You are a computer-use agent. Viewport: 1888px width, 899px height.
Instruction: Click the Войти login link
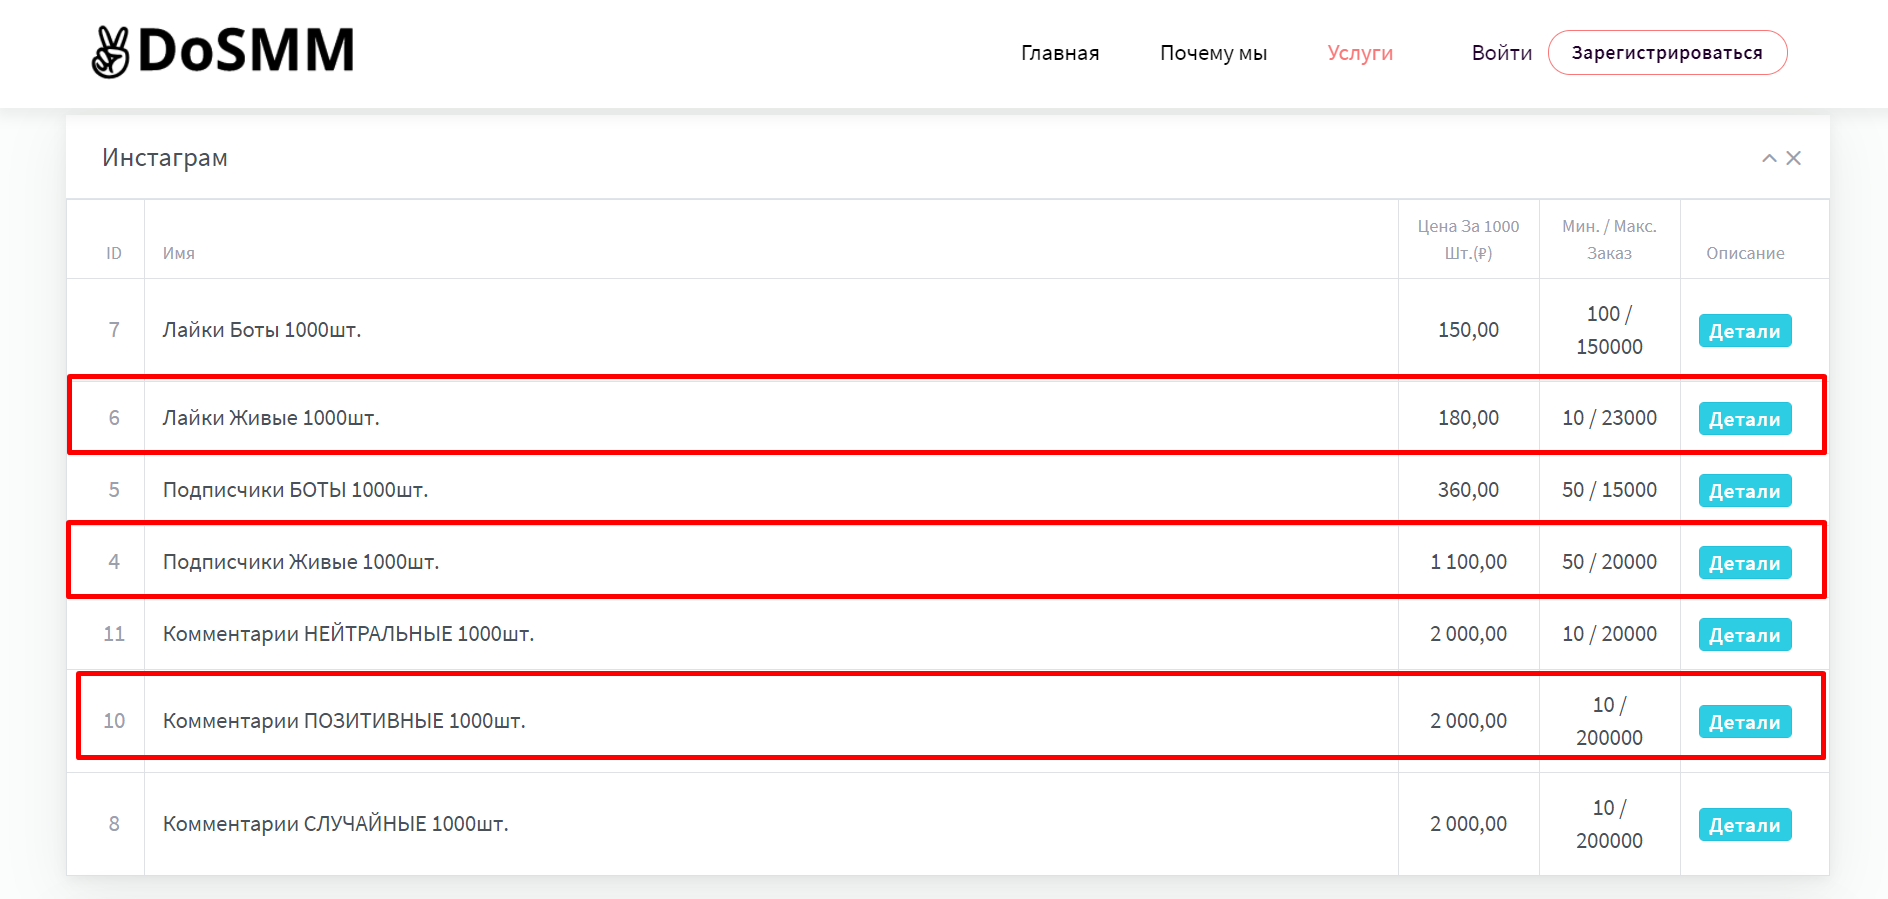(x=1501, y=53)
